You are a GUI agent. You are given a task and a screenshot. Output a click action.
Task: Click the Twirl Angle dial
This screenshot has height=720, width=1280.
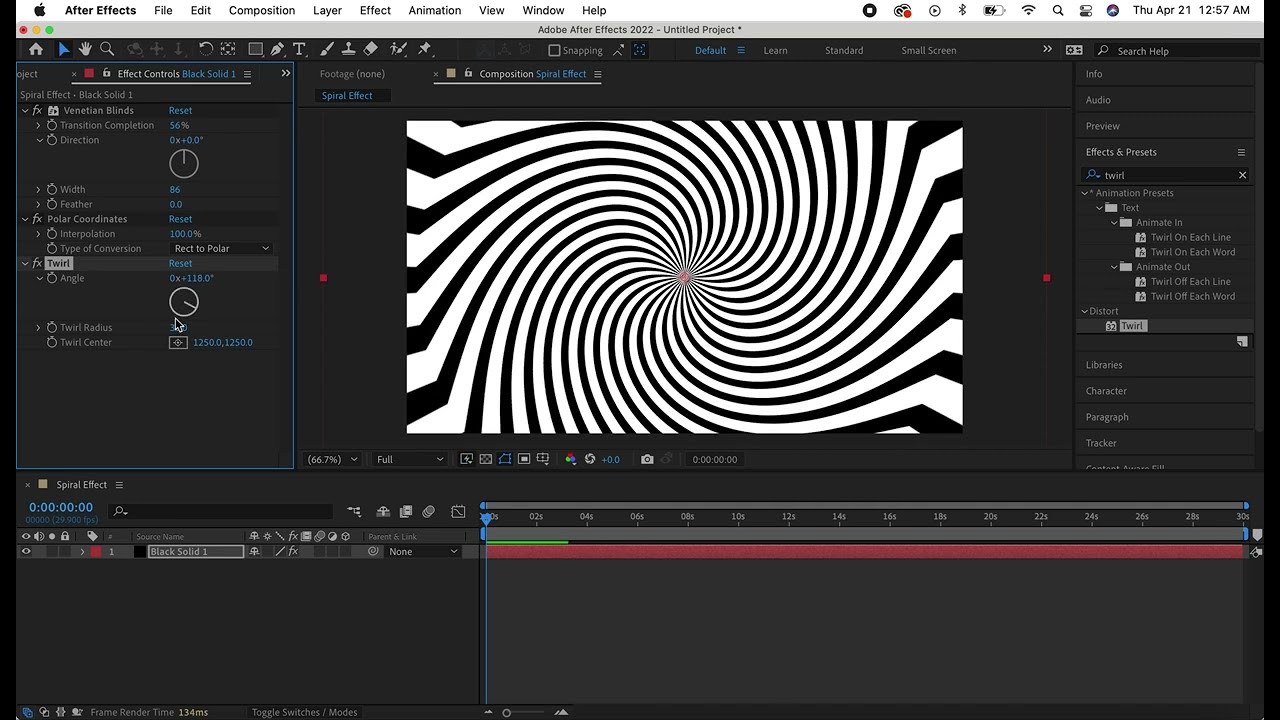point(184,302)
